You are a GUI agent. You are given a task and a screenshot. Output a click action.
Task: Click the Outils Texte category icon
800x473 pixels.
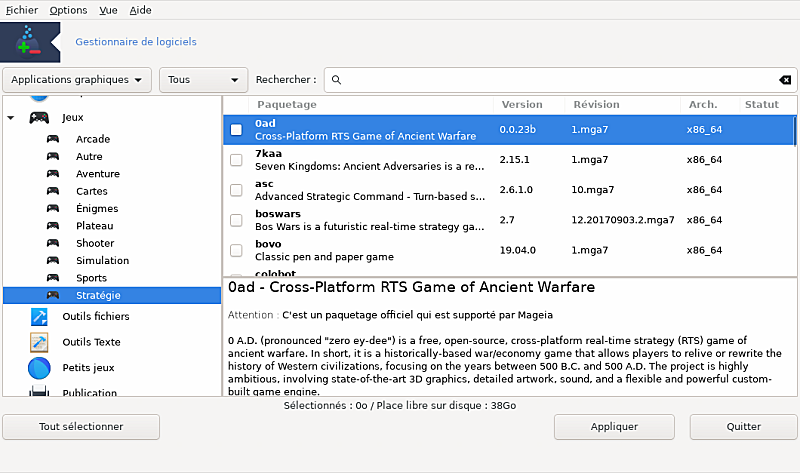39,342
